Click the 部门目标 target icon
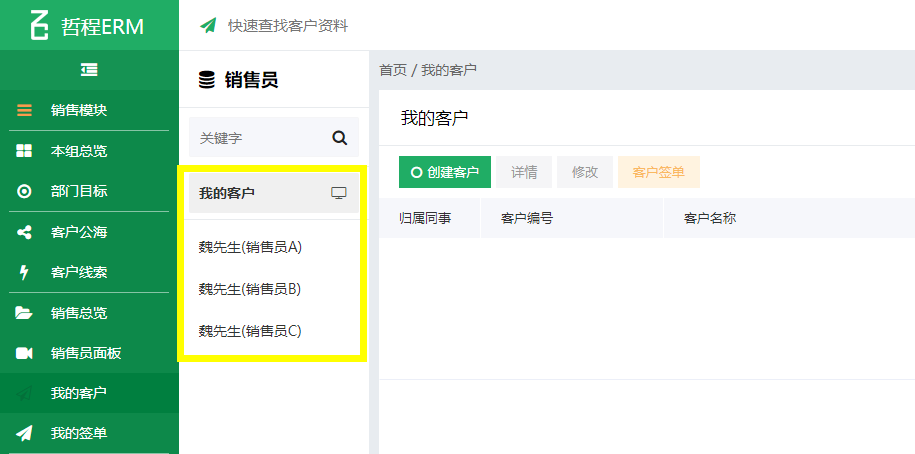The width and height of the screenshot is (915, 454). pos(24,191)
